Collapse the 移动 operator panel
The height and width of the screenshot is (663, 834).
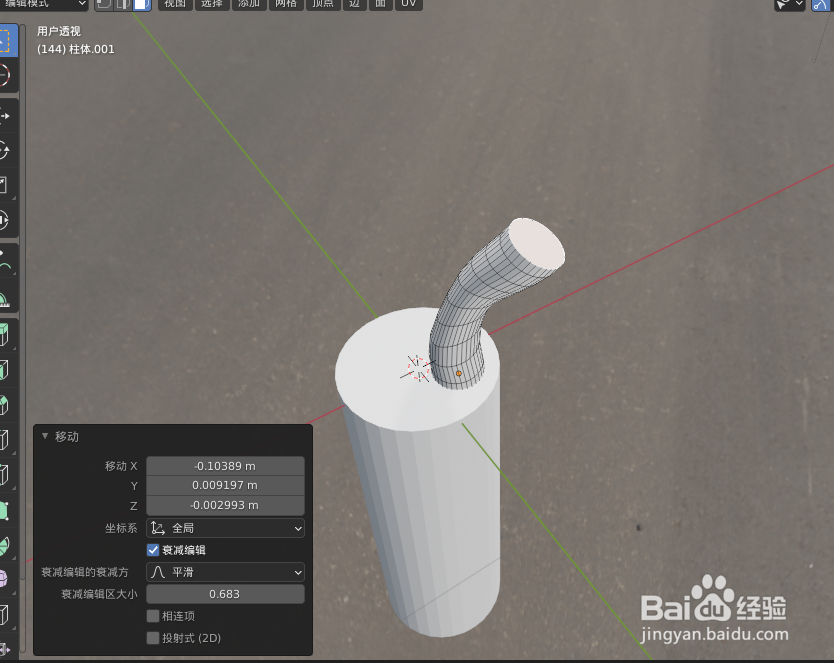[x=45, y=436]
